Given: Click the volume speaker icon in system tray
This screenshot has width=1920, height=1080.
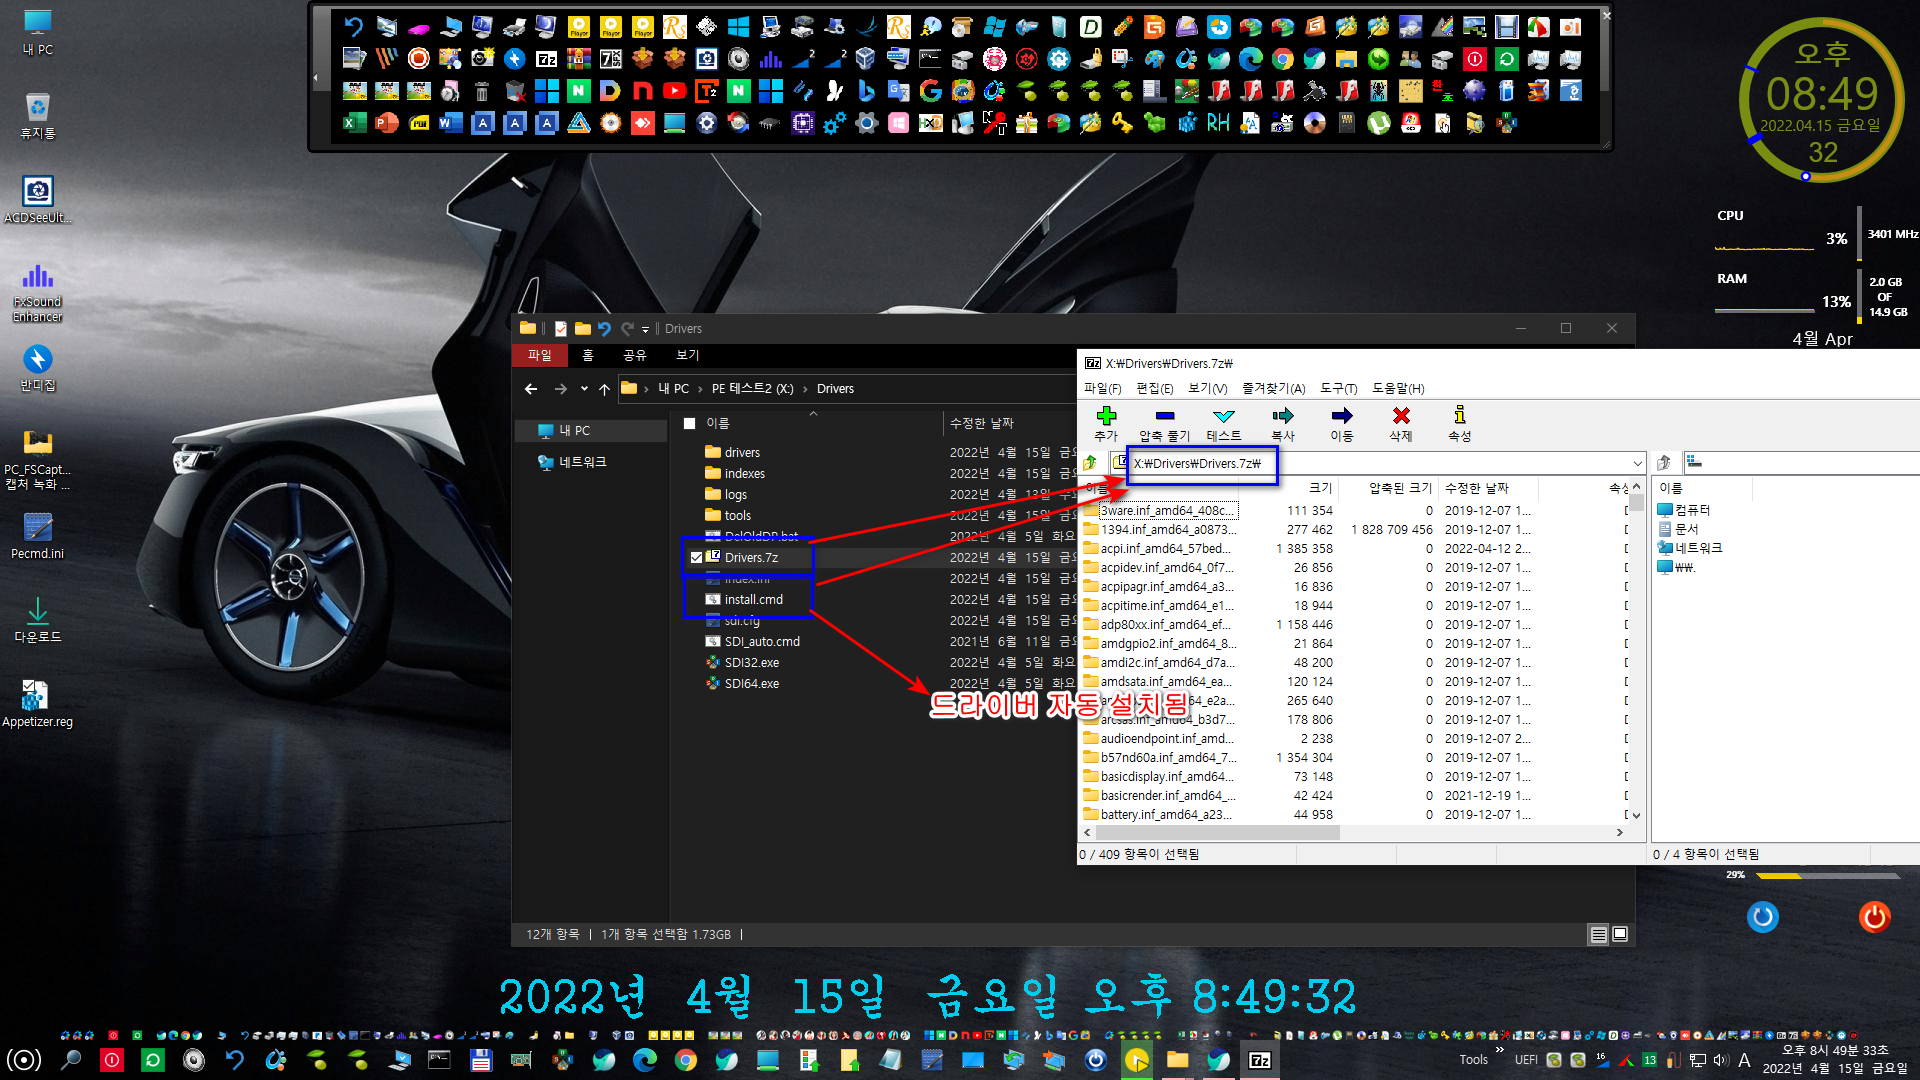Looking at the screenshot, I should coord(1721,1060).
